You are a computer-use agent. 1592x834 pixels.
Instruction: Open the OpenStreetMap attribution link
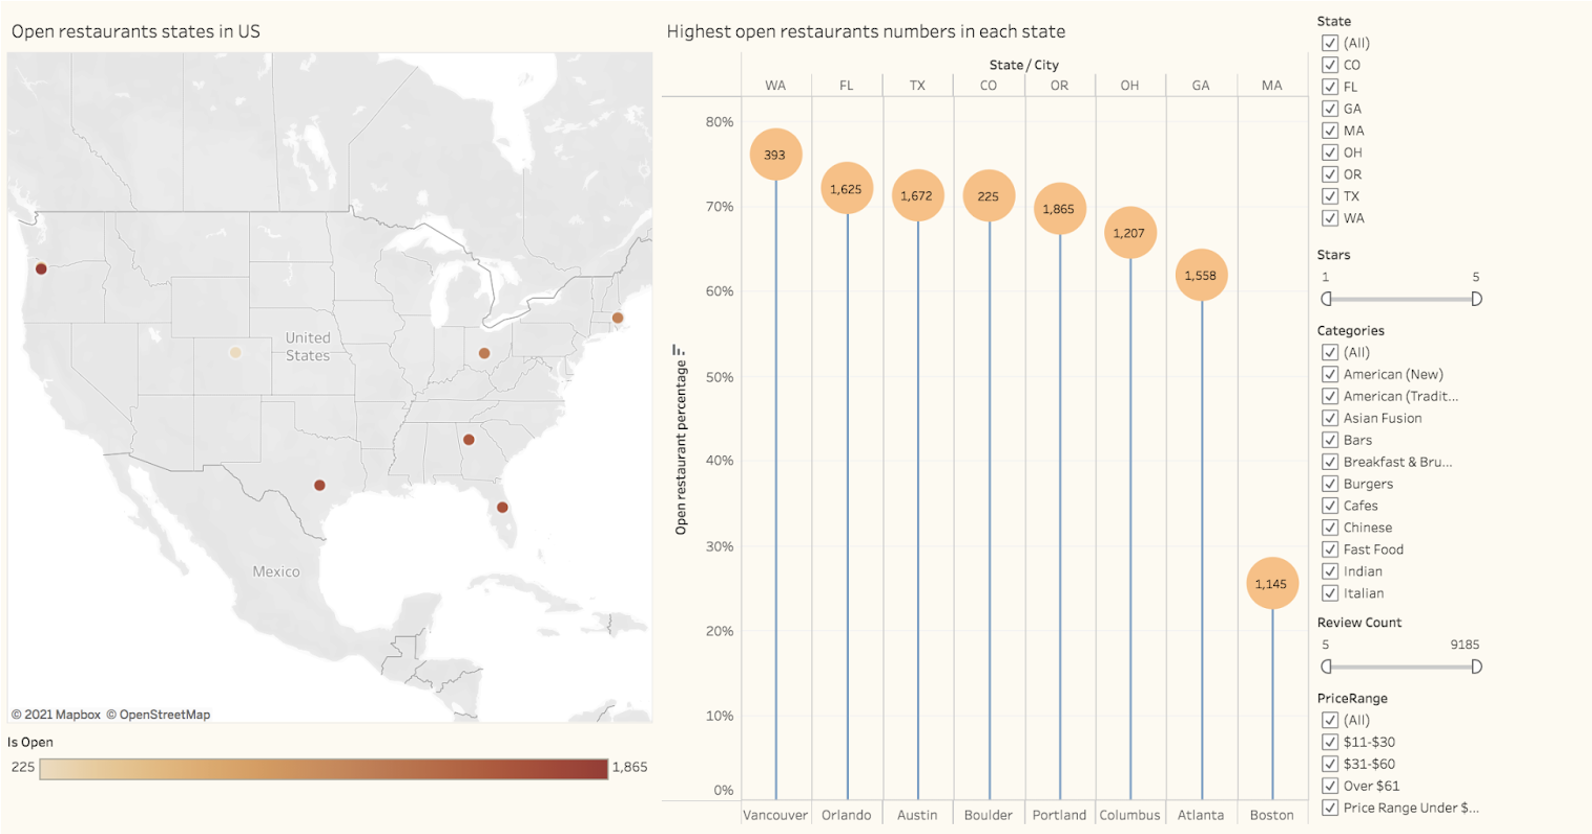coord(158,714)
